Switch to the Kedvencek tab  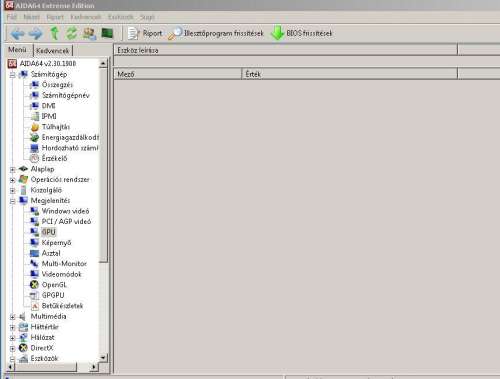click(53, 51)
